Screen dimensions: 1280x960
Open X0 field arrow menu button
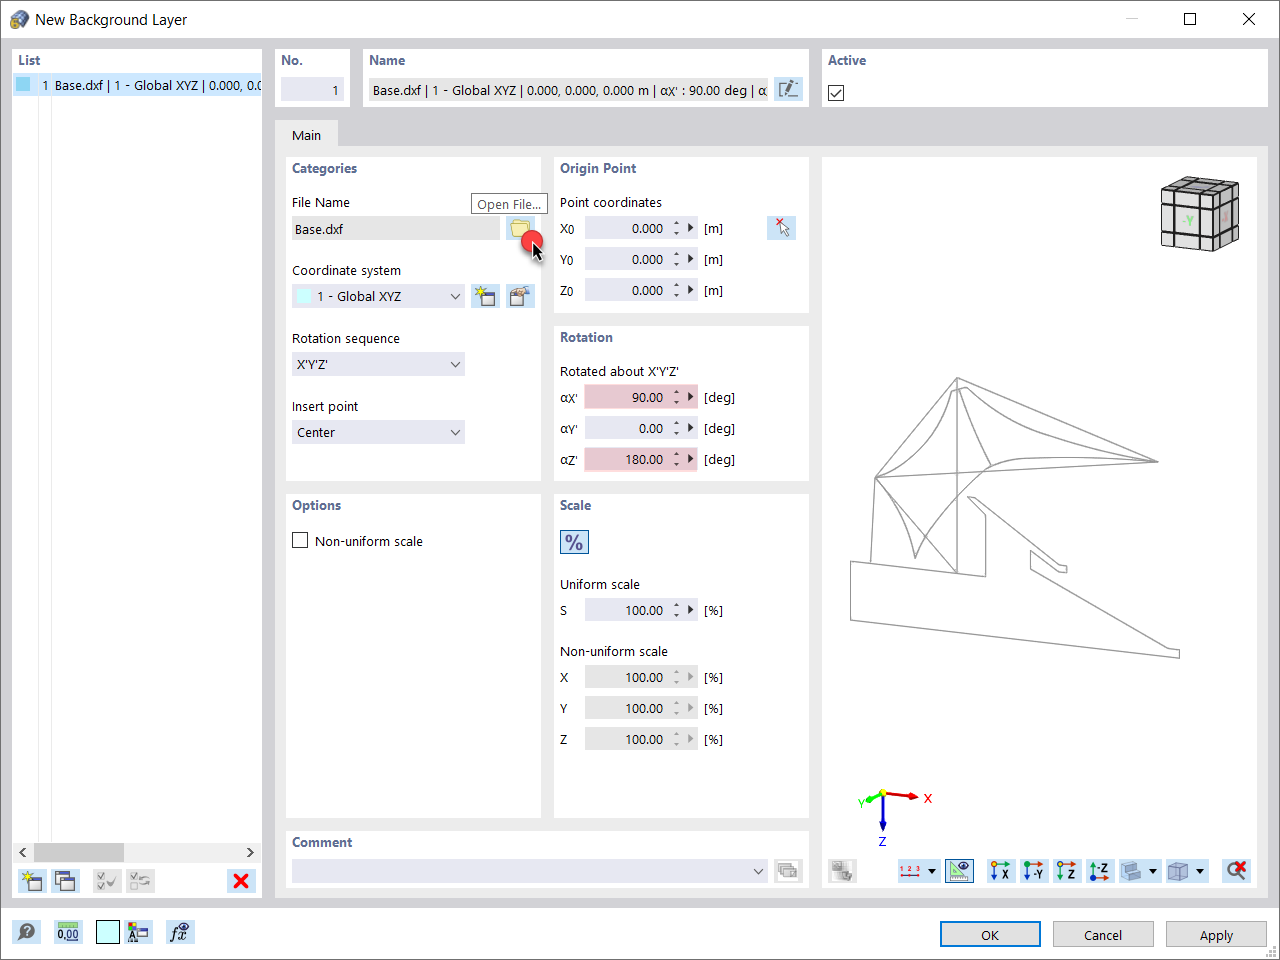(x=691, y=228)
